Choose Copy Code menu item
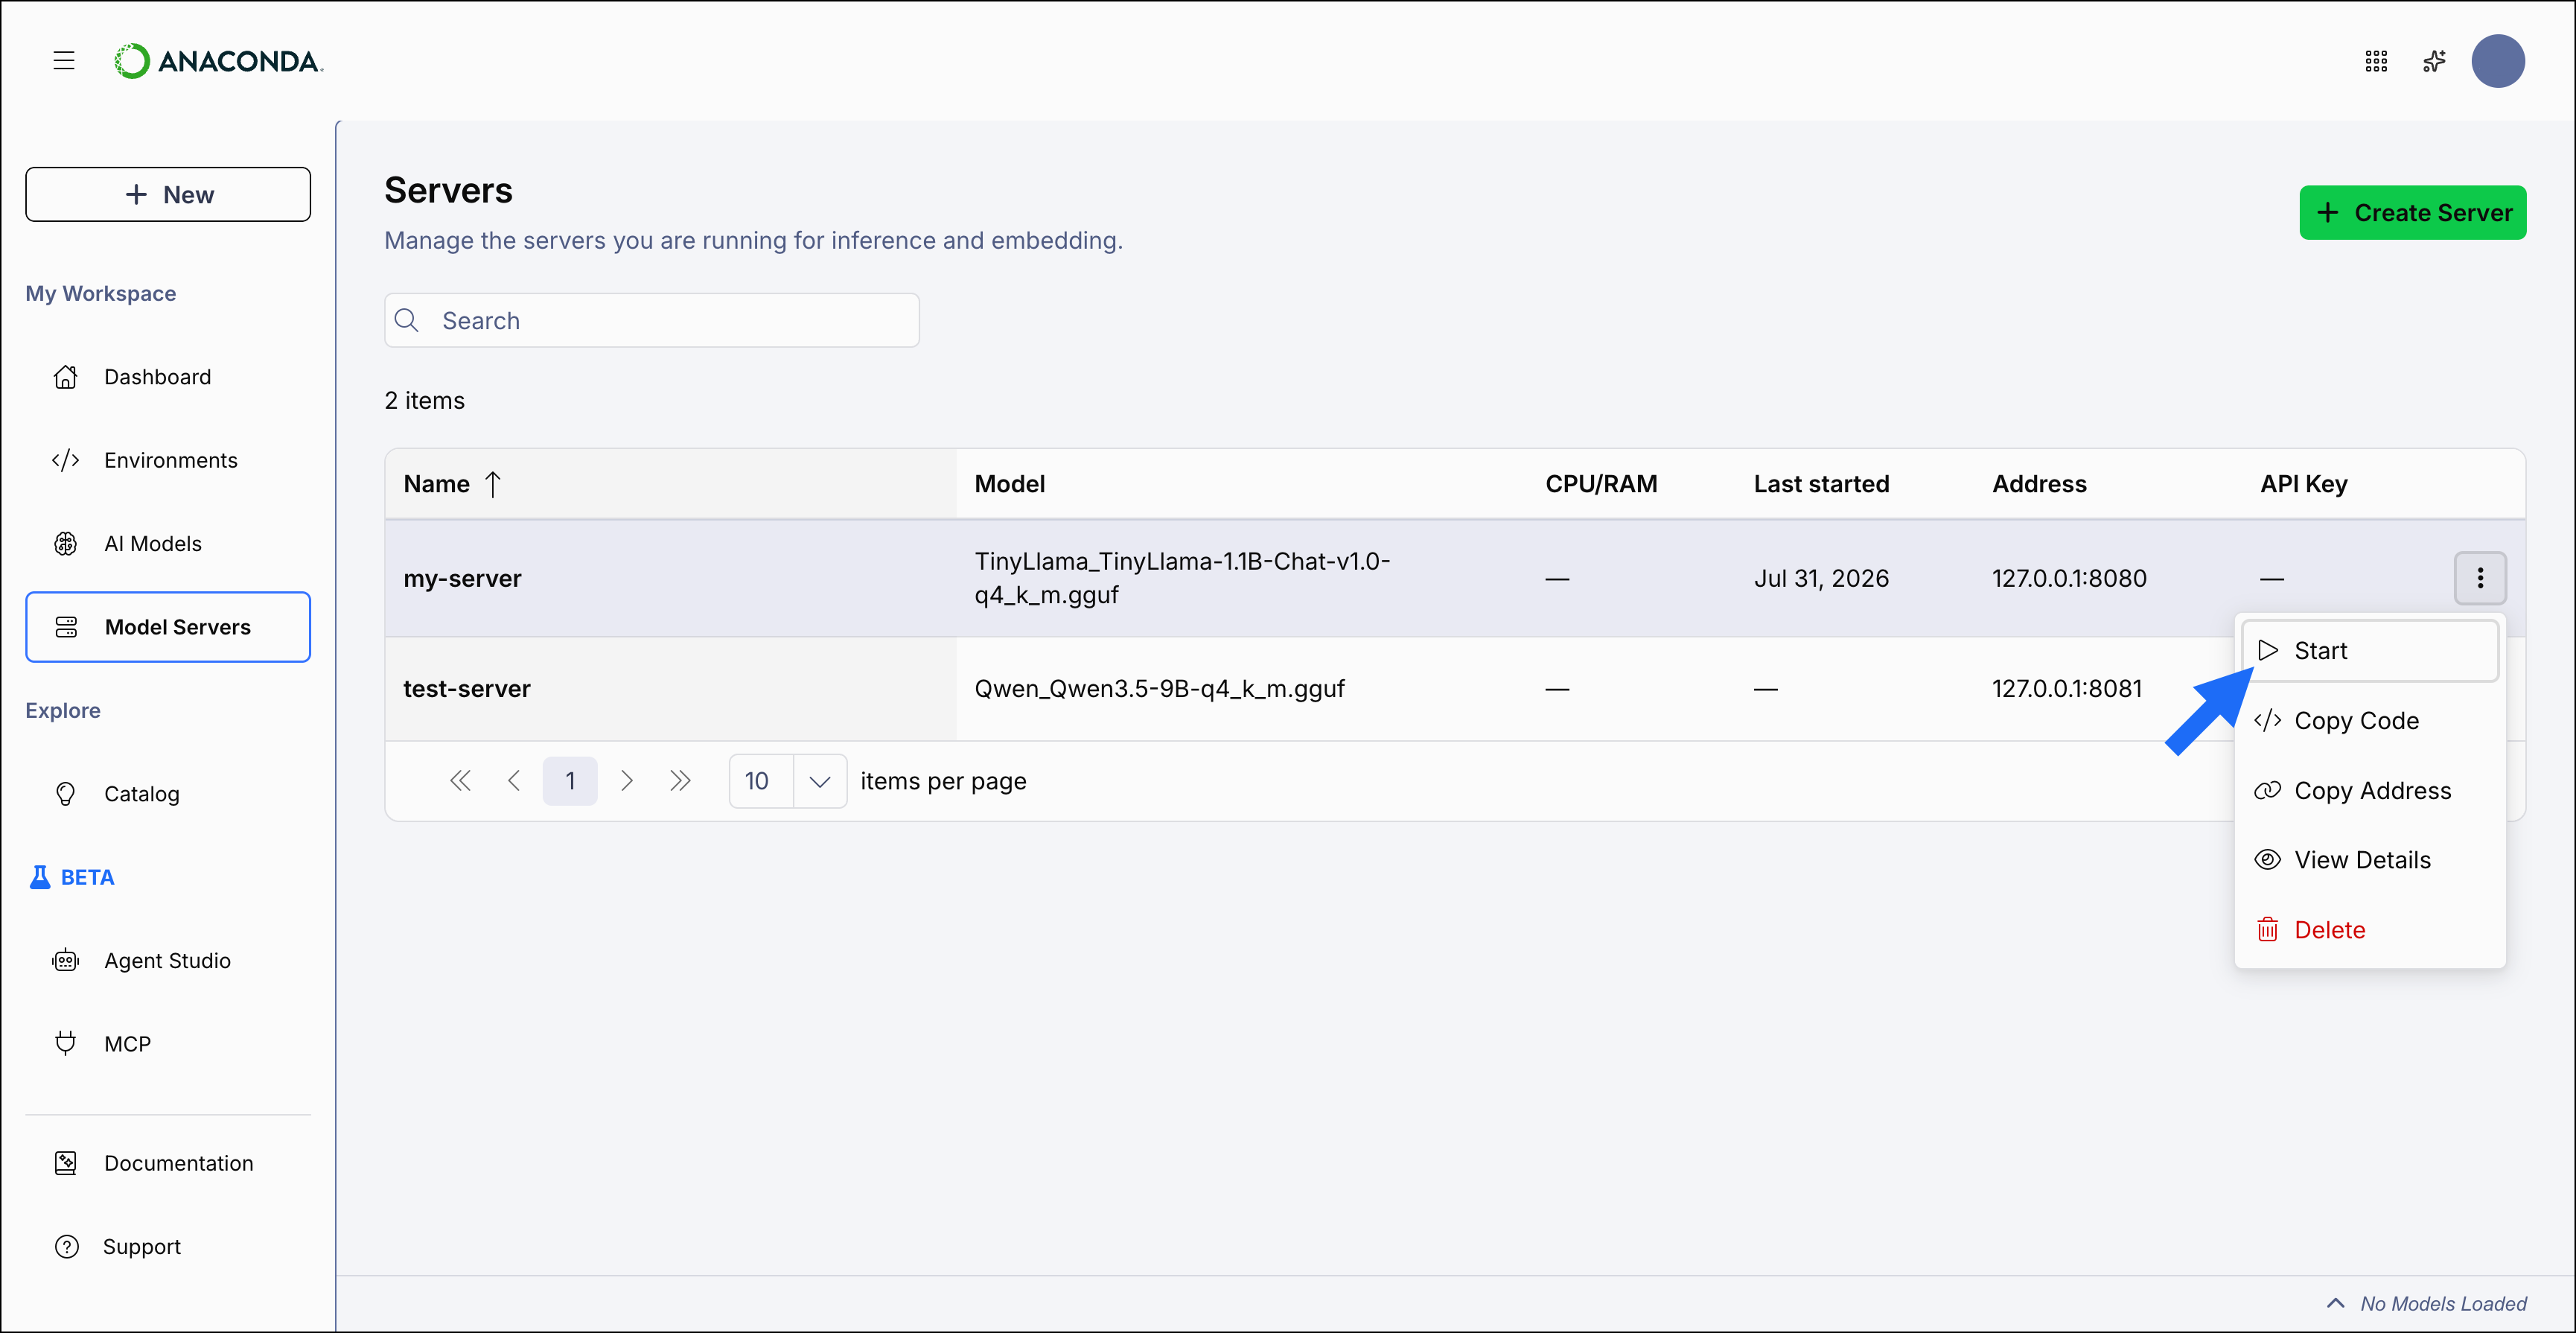The image size is (2576, 1333). (x=2370, y=721)
